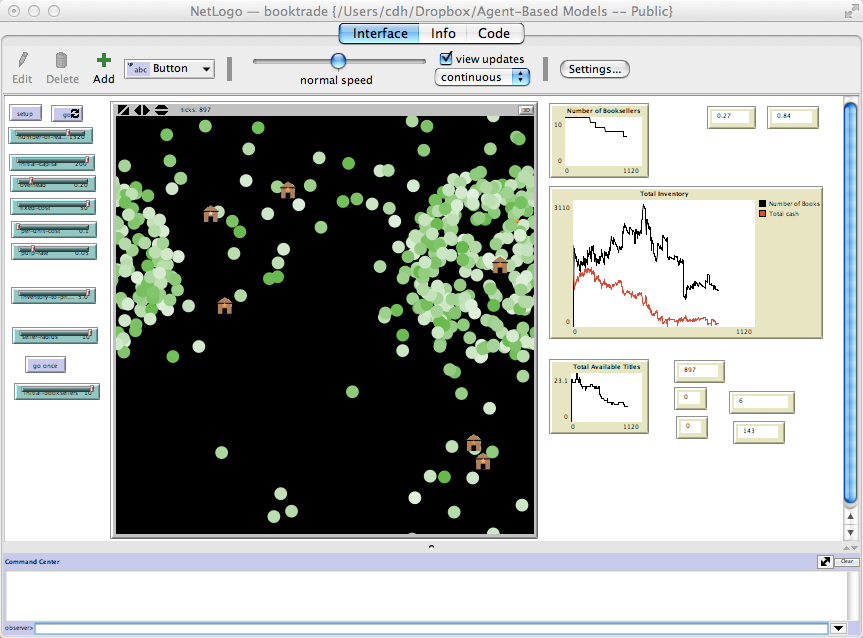The height and width of the screenshot is (638, 863).
Task: Run the setup button
Action: pyautogui.click(x=25, y=113)
